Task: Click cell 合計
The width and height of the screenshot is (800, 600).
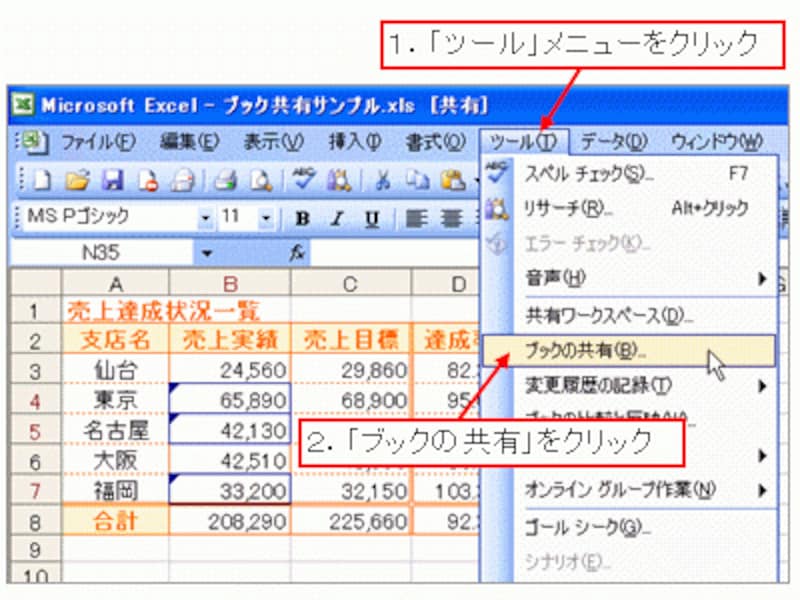Action: click(115, 521)
